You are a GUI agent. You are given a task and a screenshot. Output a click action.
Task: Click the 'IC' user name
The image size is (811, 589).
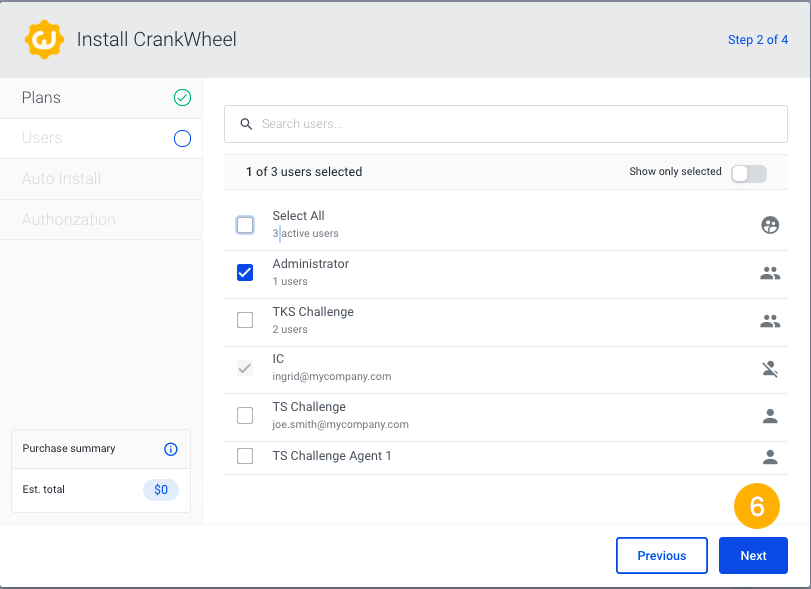click(x=278, y=359)
